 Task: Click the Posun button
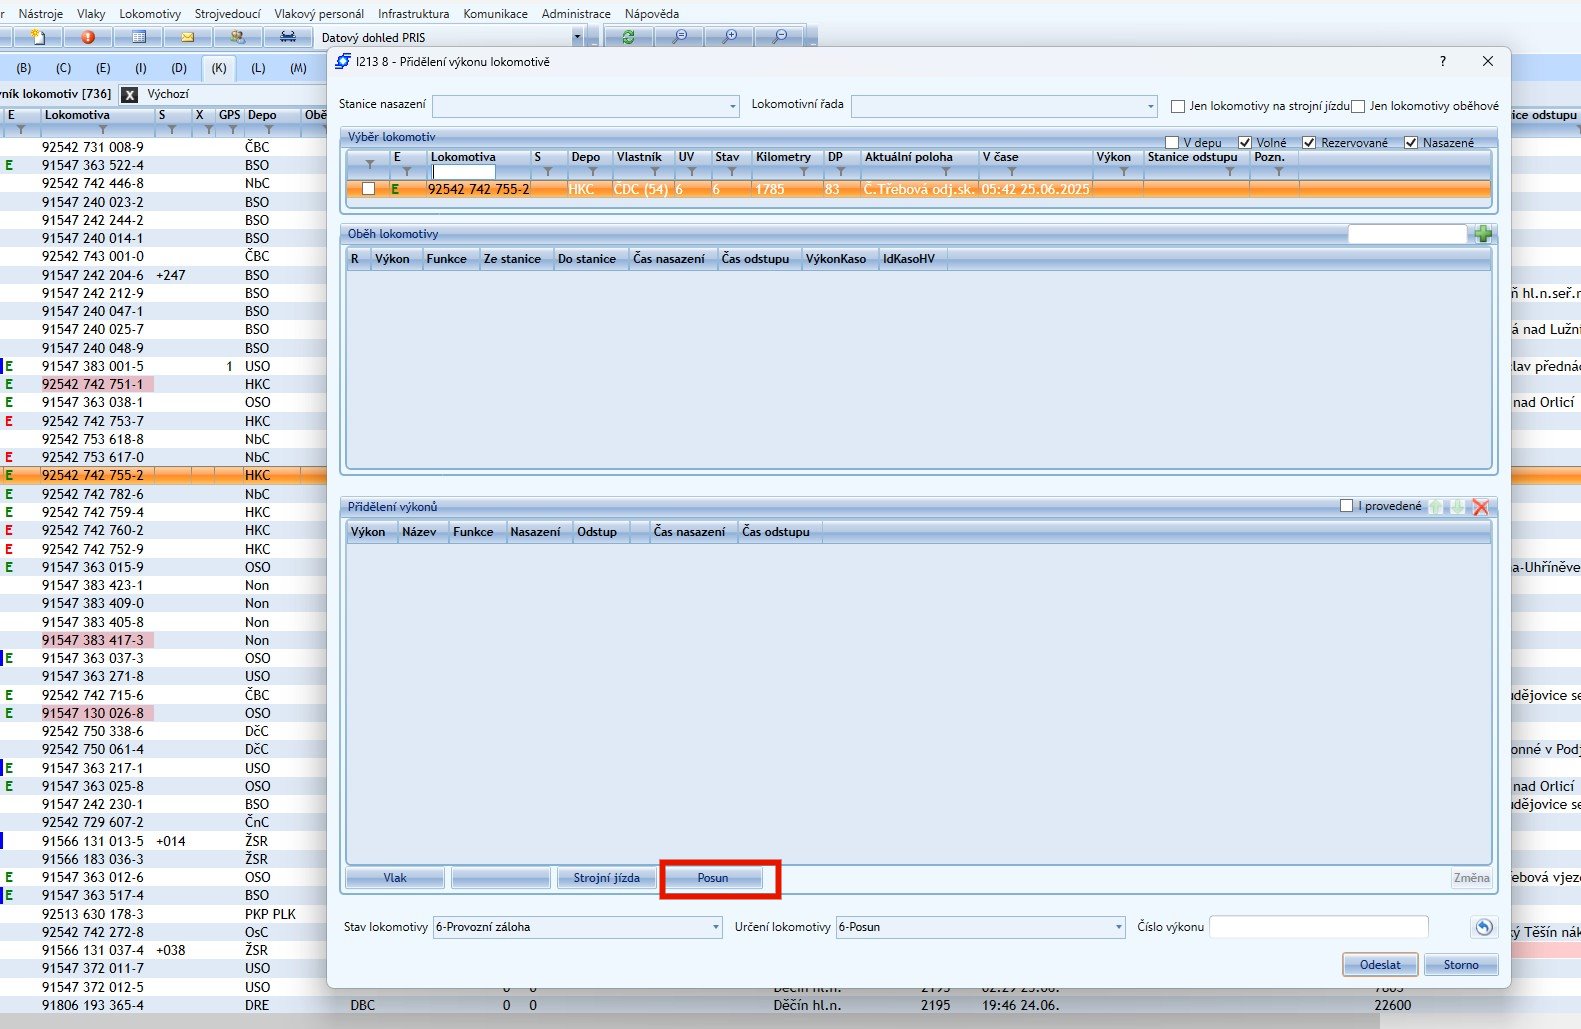712,878
